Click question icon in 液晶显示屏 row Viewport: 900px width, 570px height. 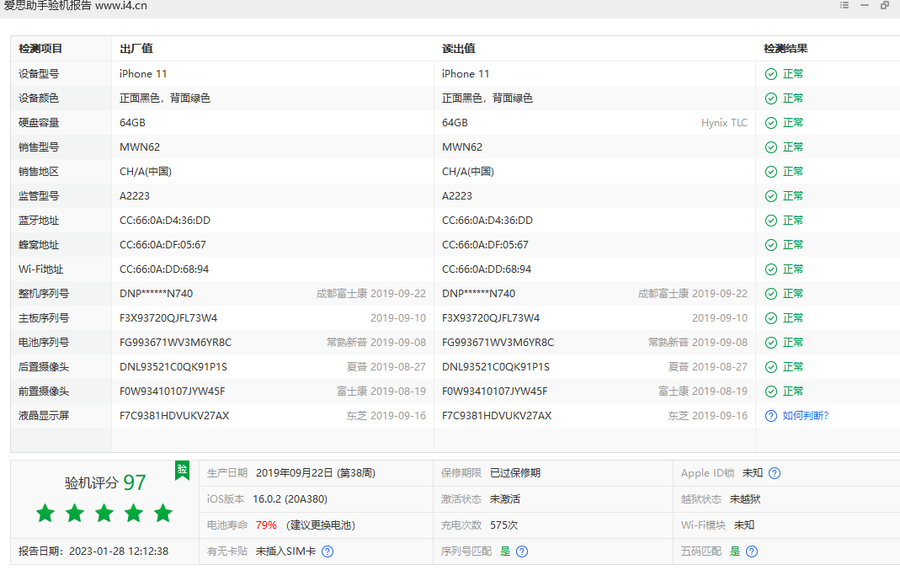tap(770, 416)
